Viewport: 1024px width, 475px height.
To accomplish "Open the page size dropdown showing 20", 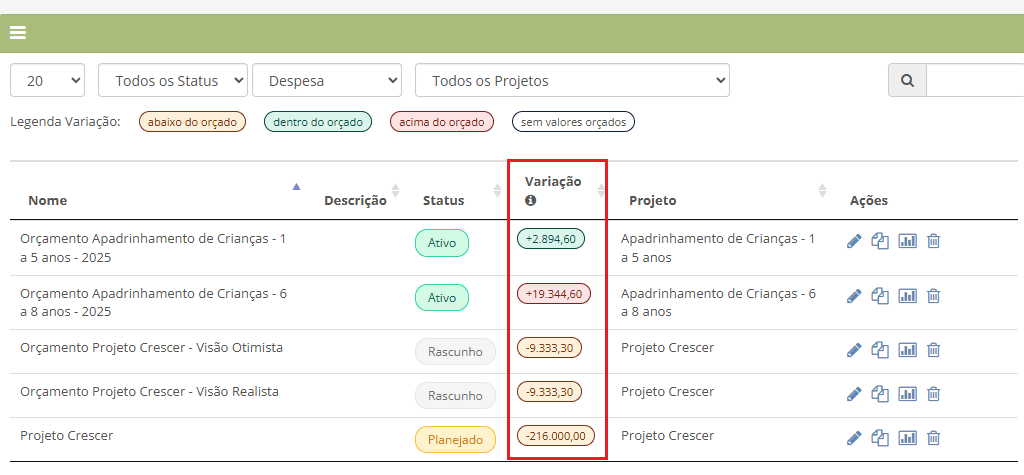I will (x=48, y=81).
